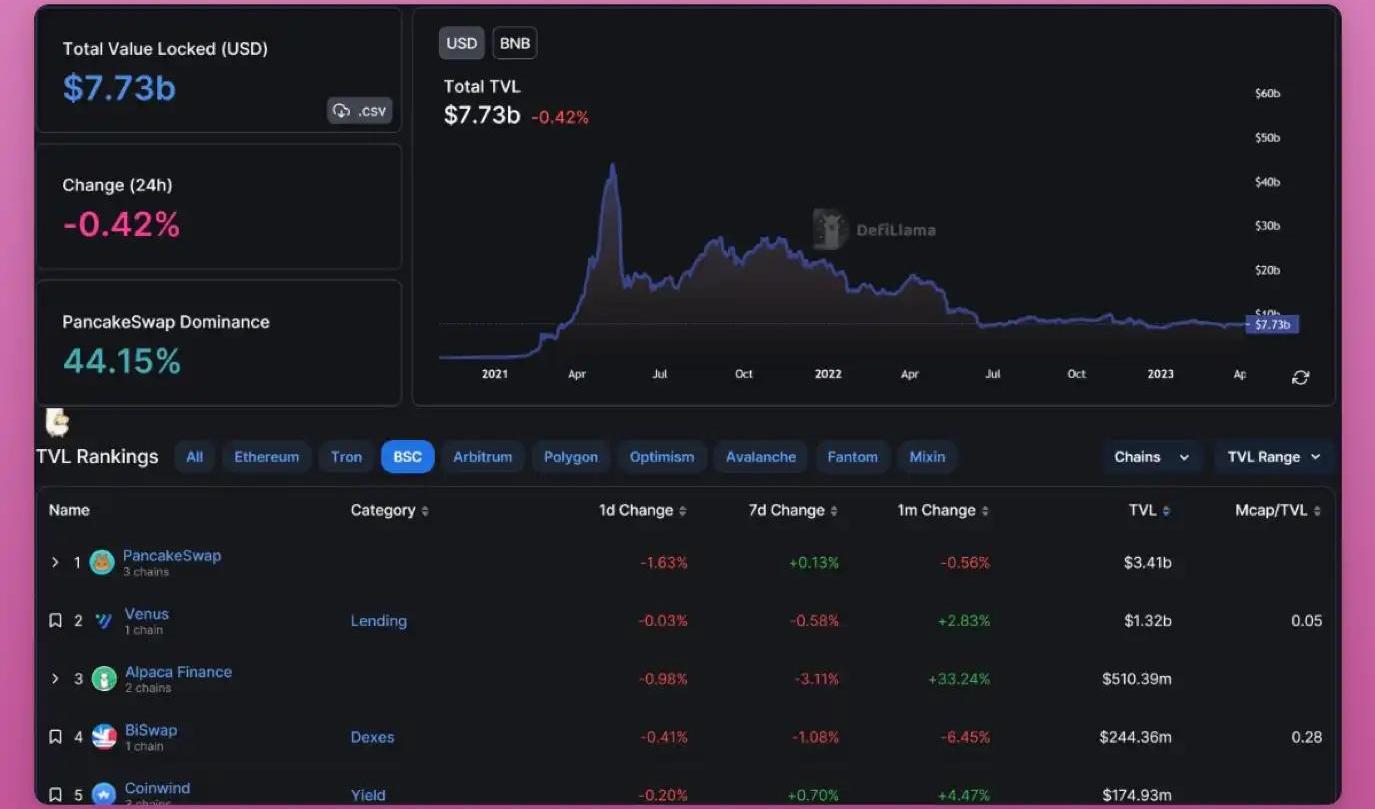This screenshot has width=1375, height=809.
Task: Click the PancakeSwap logo icon
Action: tap(102, 562)
